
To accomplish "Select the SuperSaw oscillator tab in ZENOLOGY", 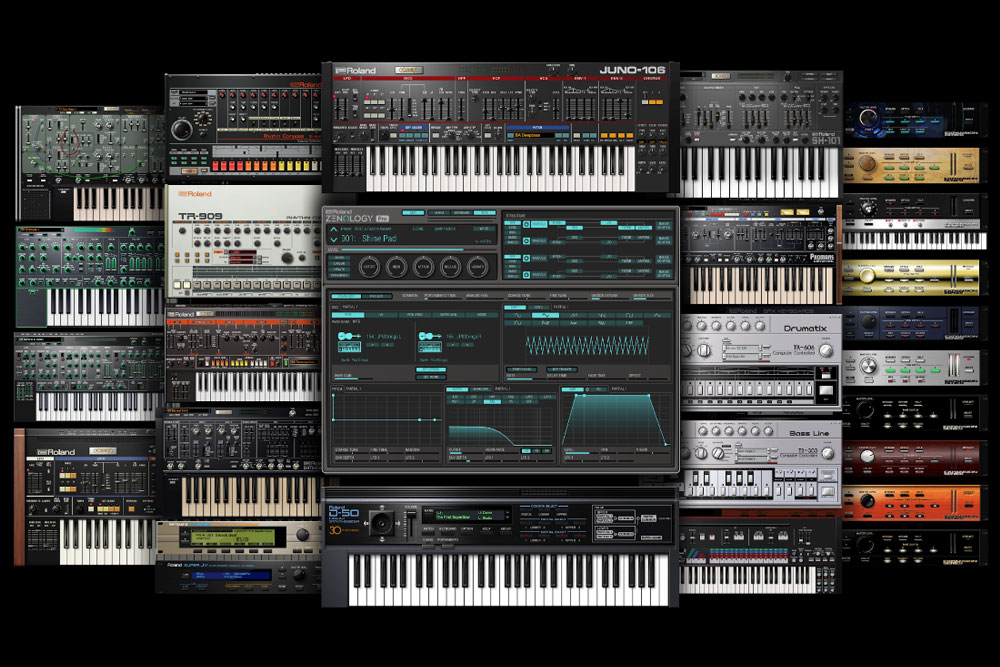I will click(x=448, y=315).
